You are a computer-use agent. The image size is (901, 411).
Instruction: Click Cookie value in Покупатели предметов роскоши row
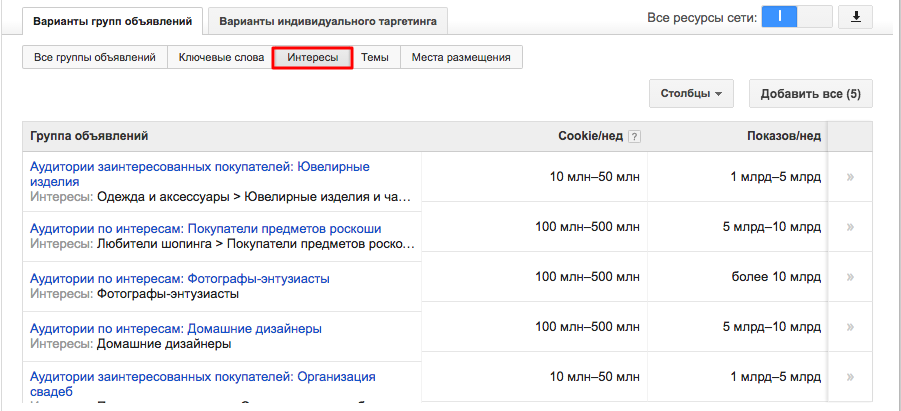tap(587, 227)
